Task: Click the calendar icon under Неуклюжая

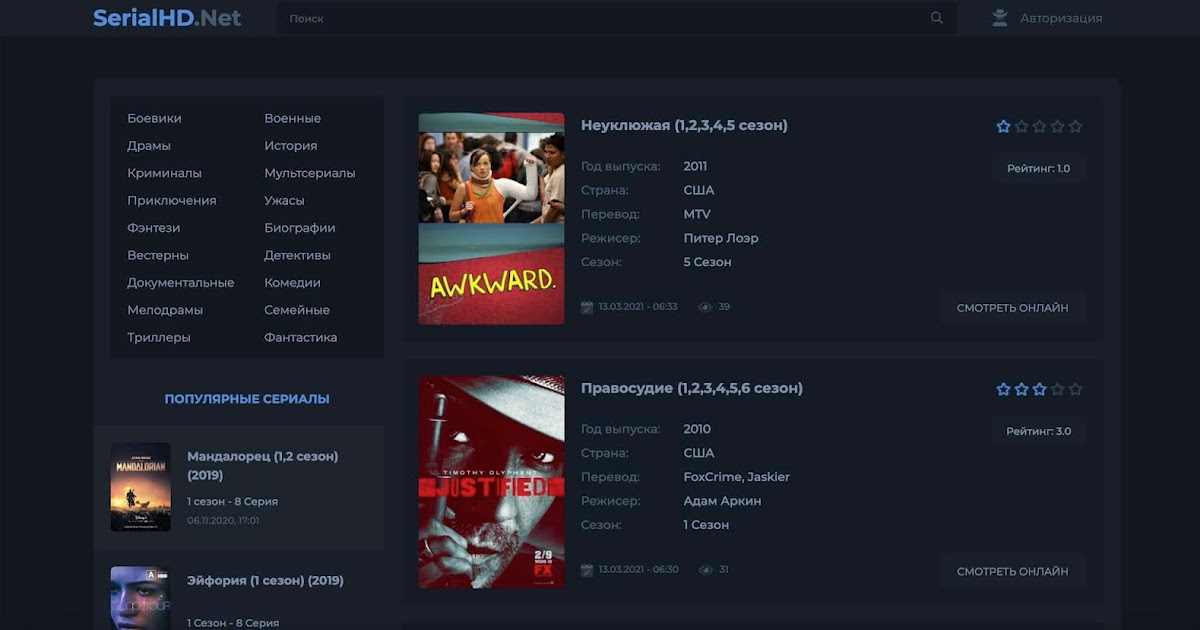Action: click(x=587, y=307)
